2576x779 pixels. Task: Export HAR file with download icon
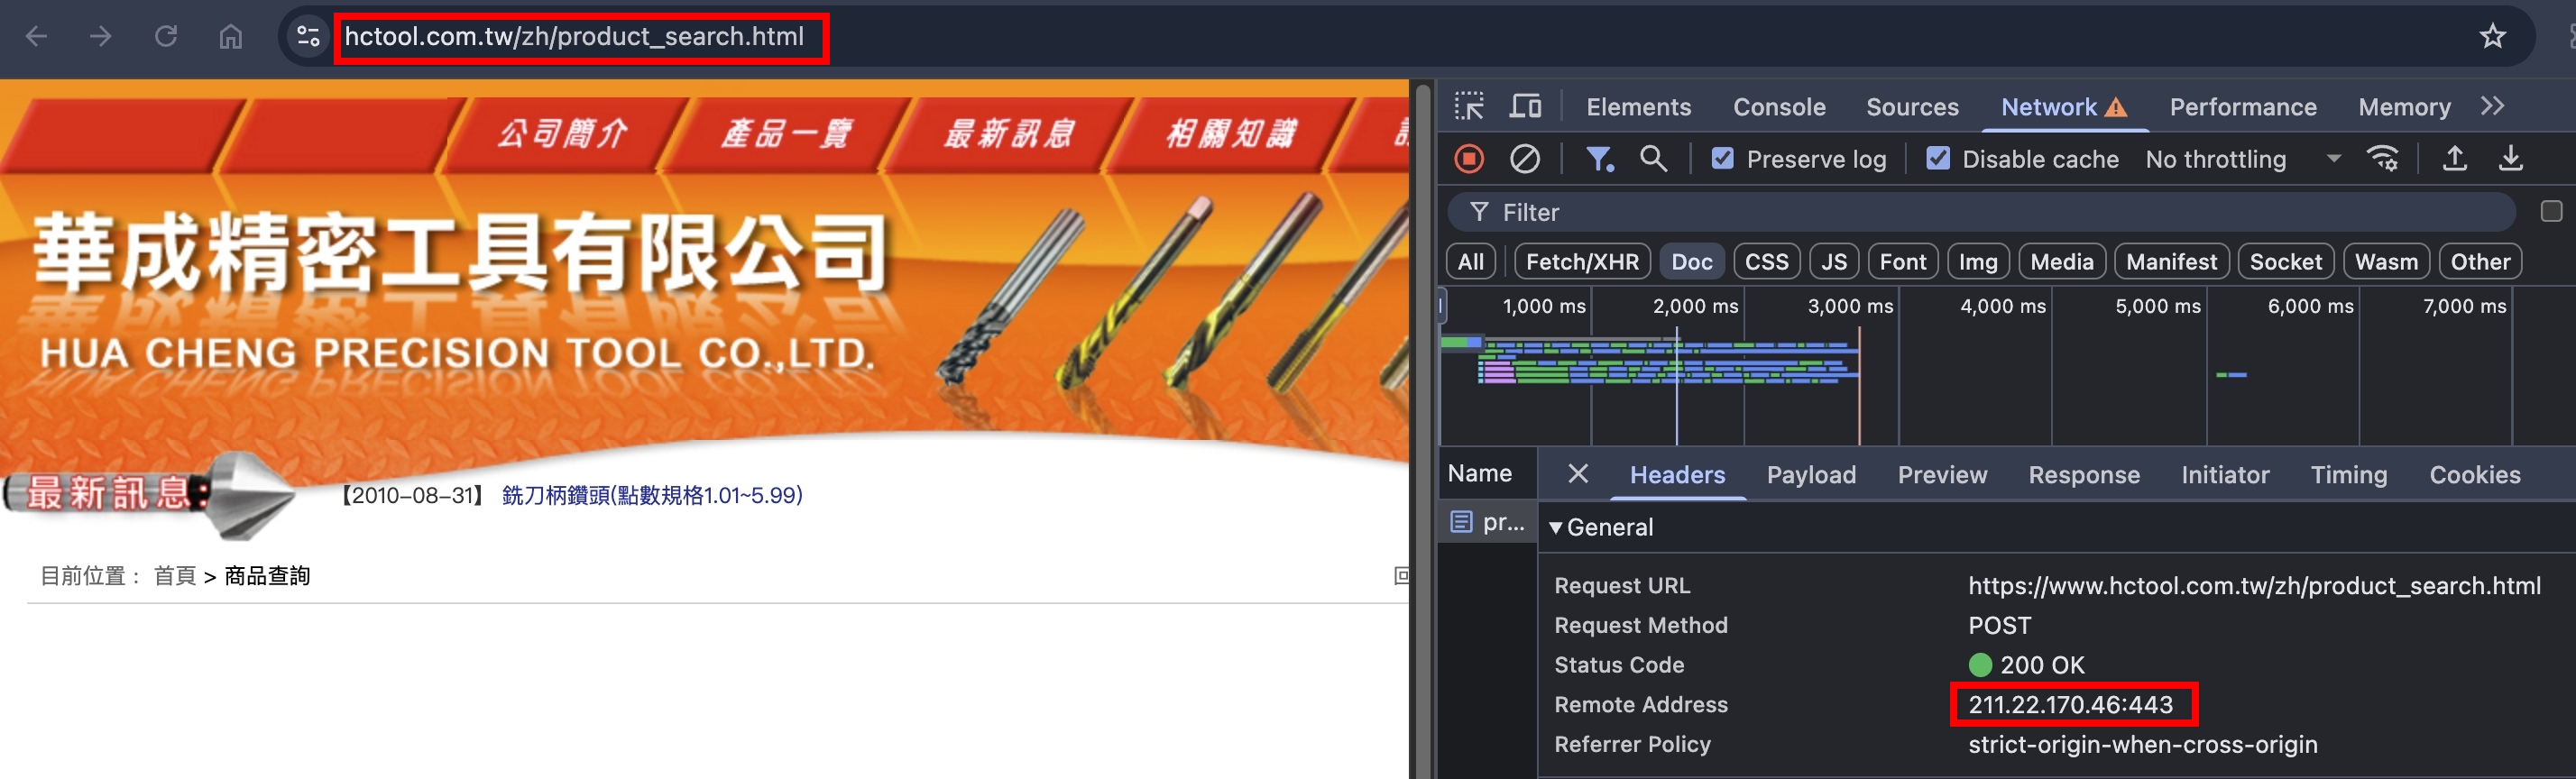[x=2511, y=159]
